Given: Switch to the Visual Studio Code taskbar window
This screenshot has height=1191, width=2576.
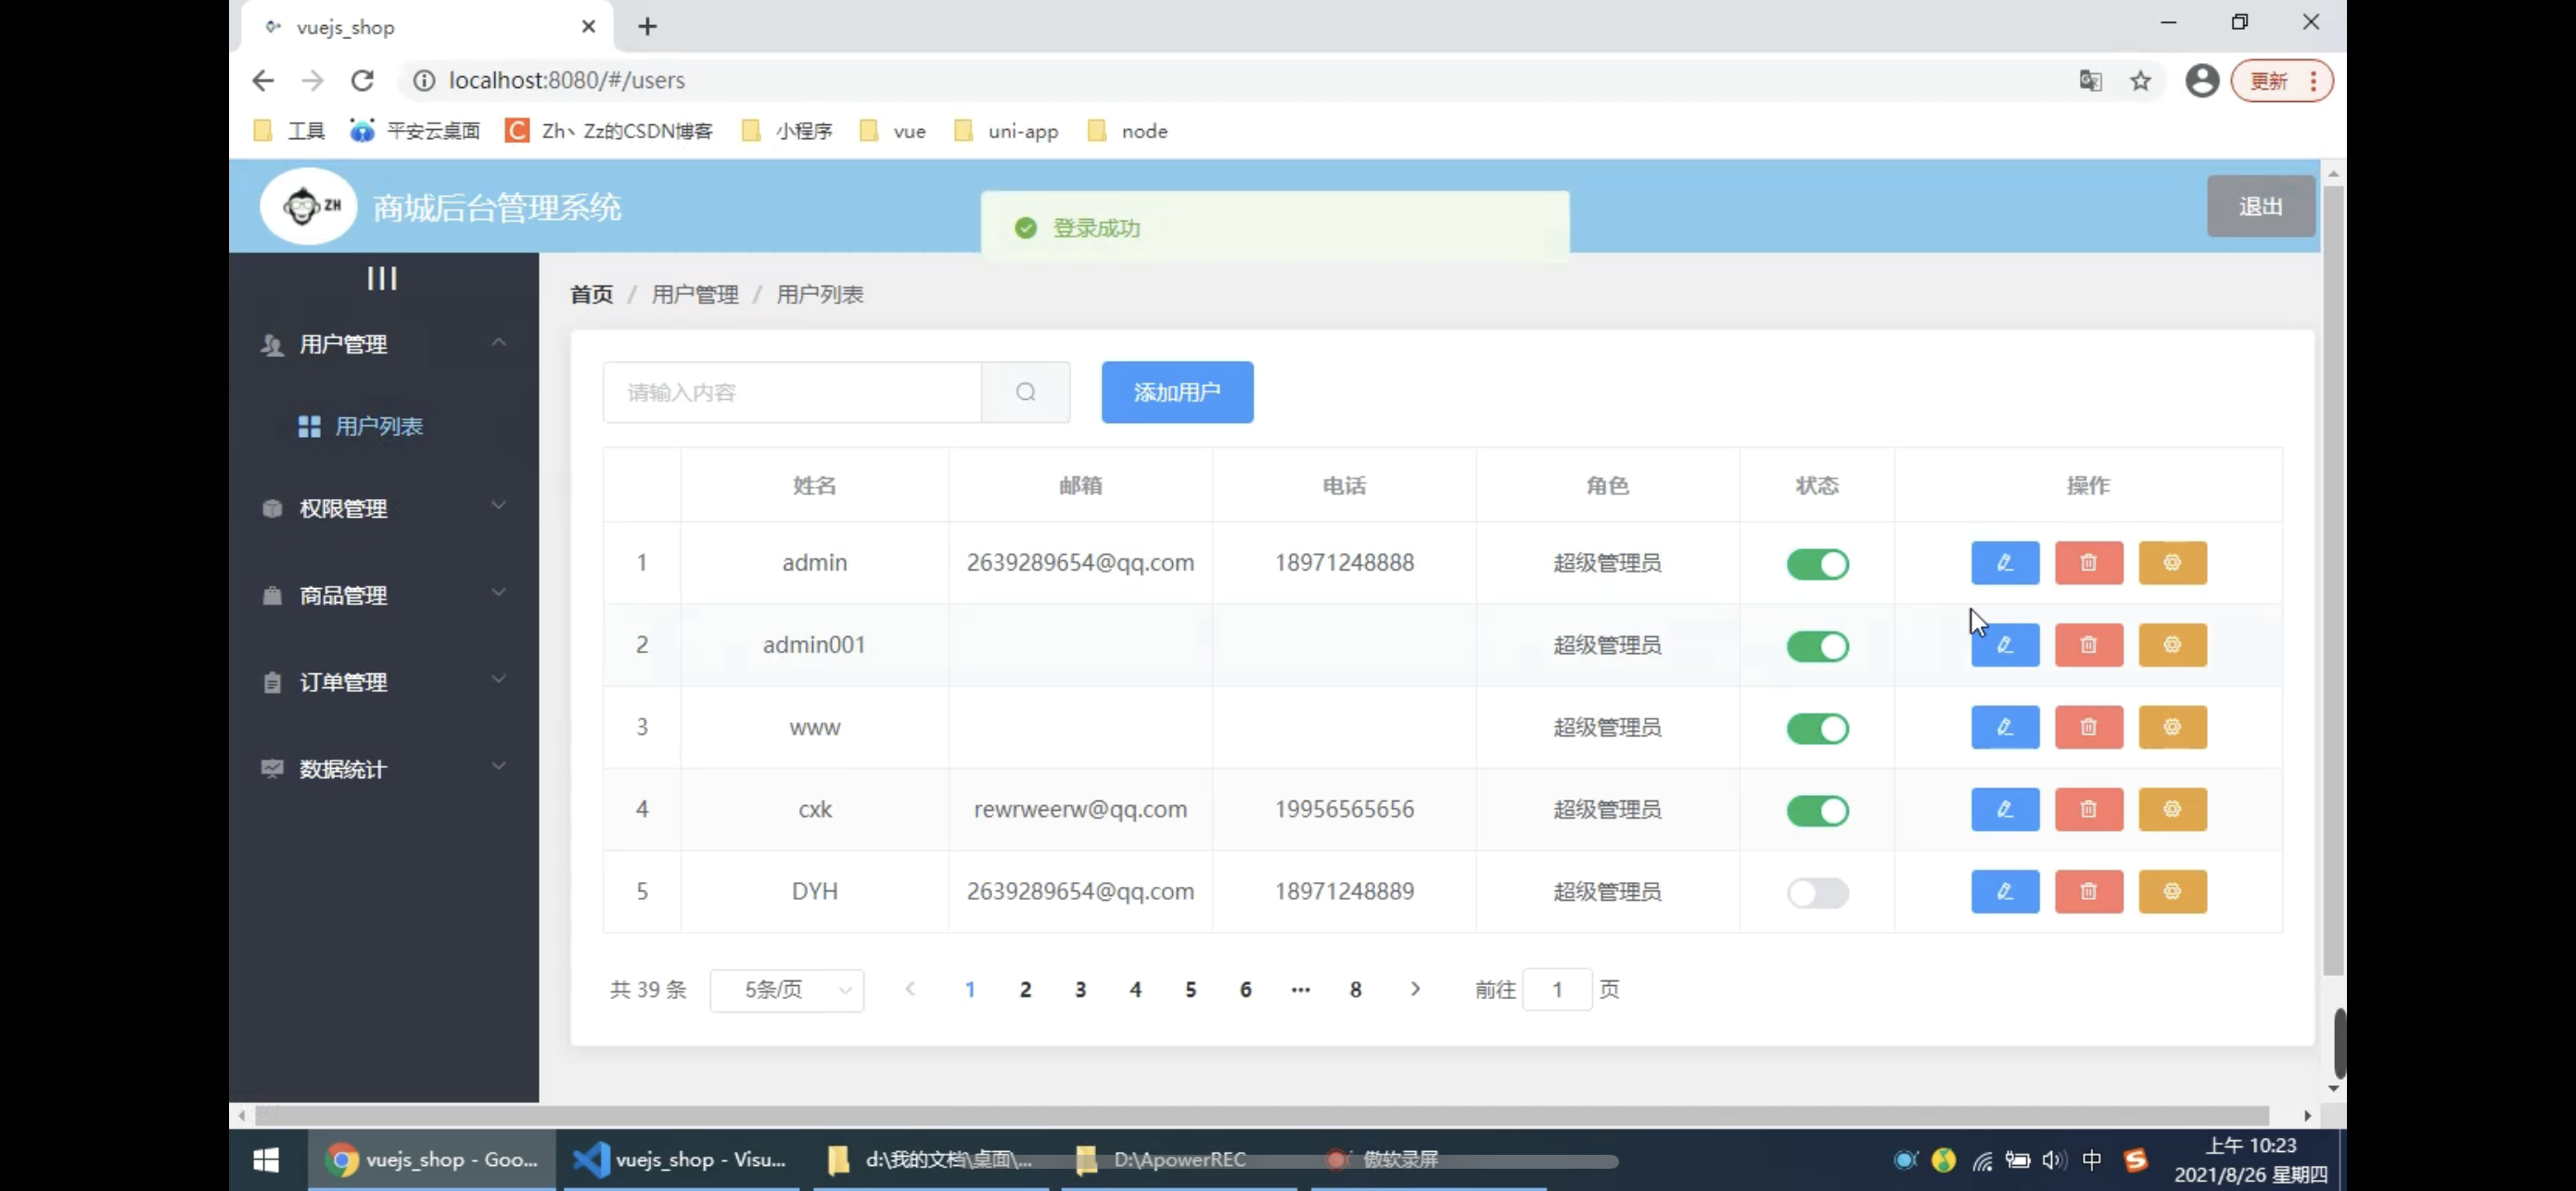Looking at the screenshot, I should pos(681,1159).
